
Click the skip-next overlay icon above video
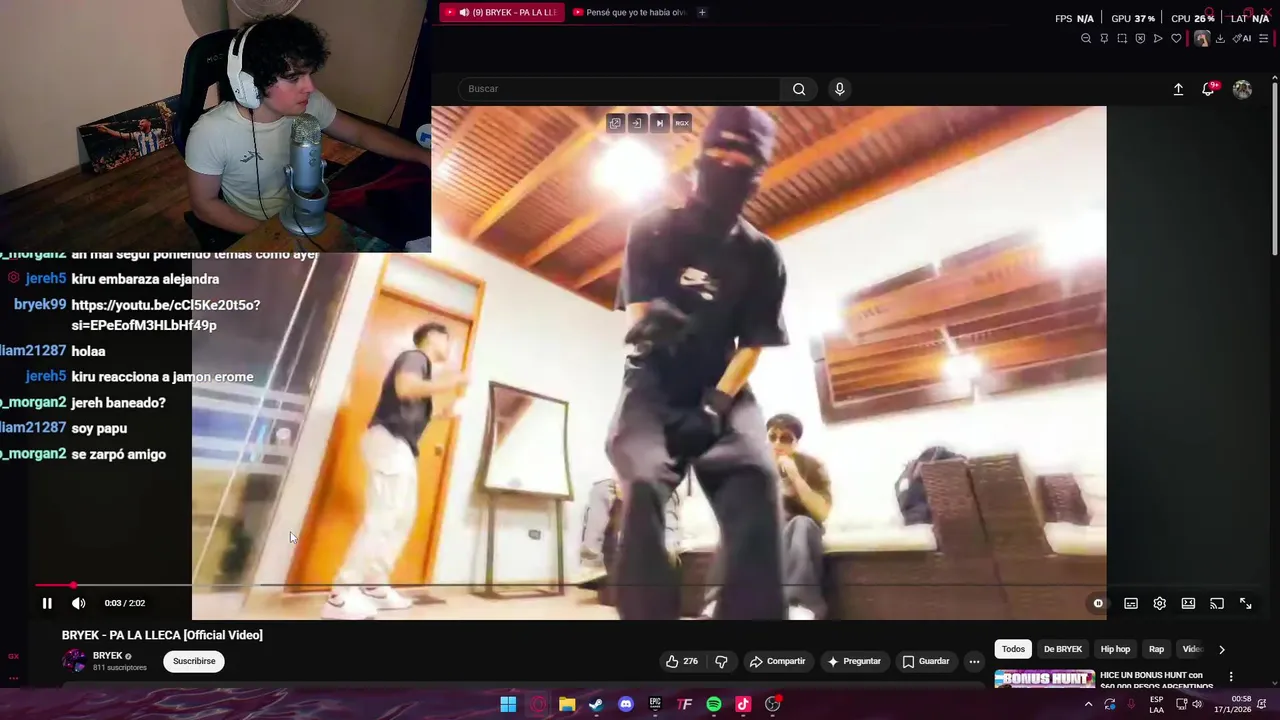click(659, 123)
